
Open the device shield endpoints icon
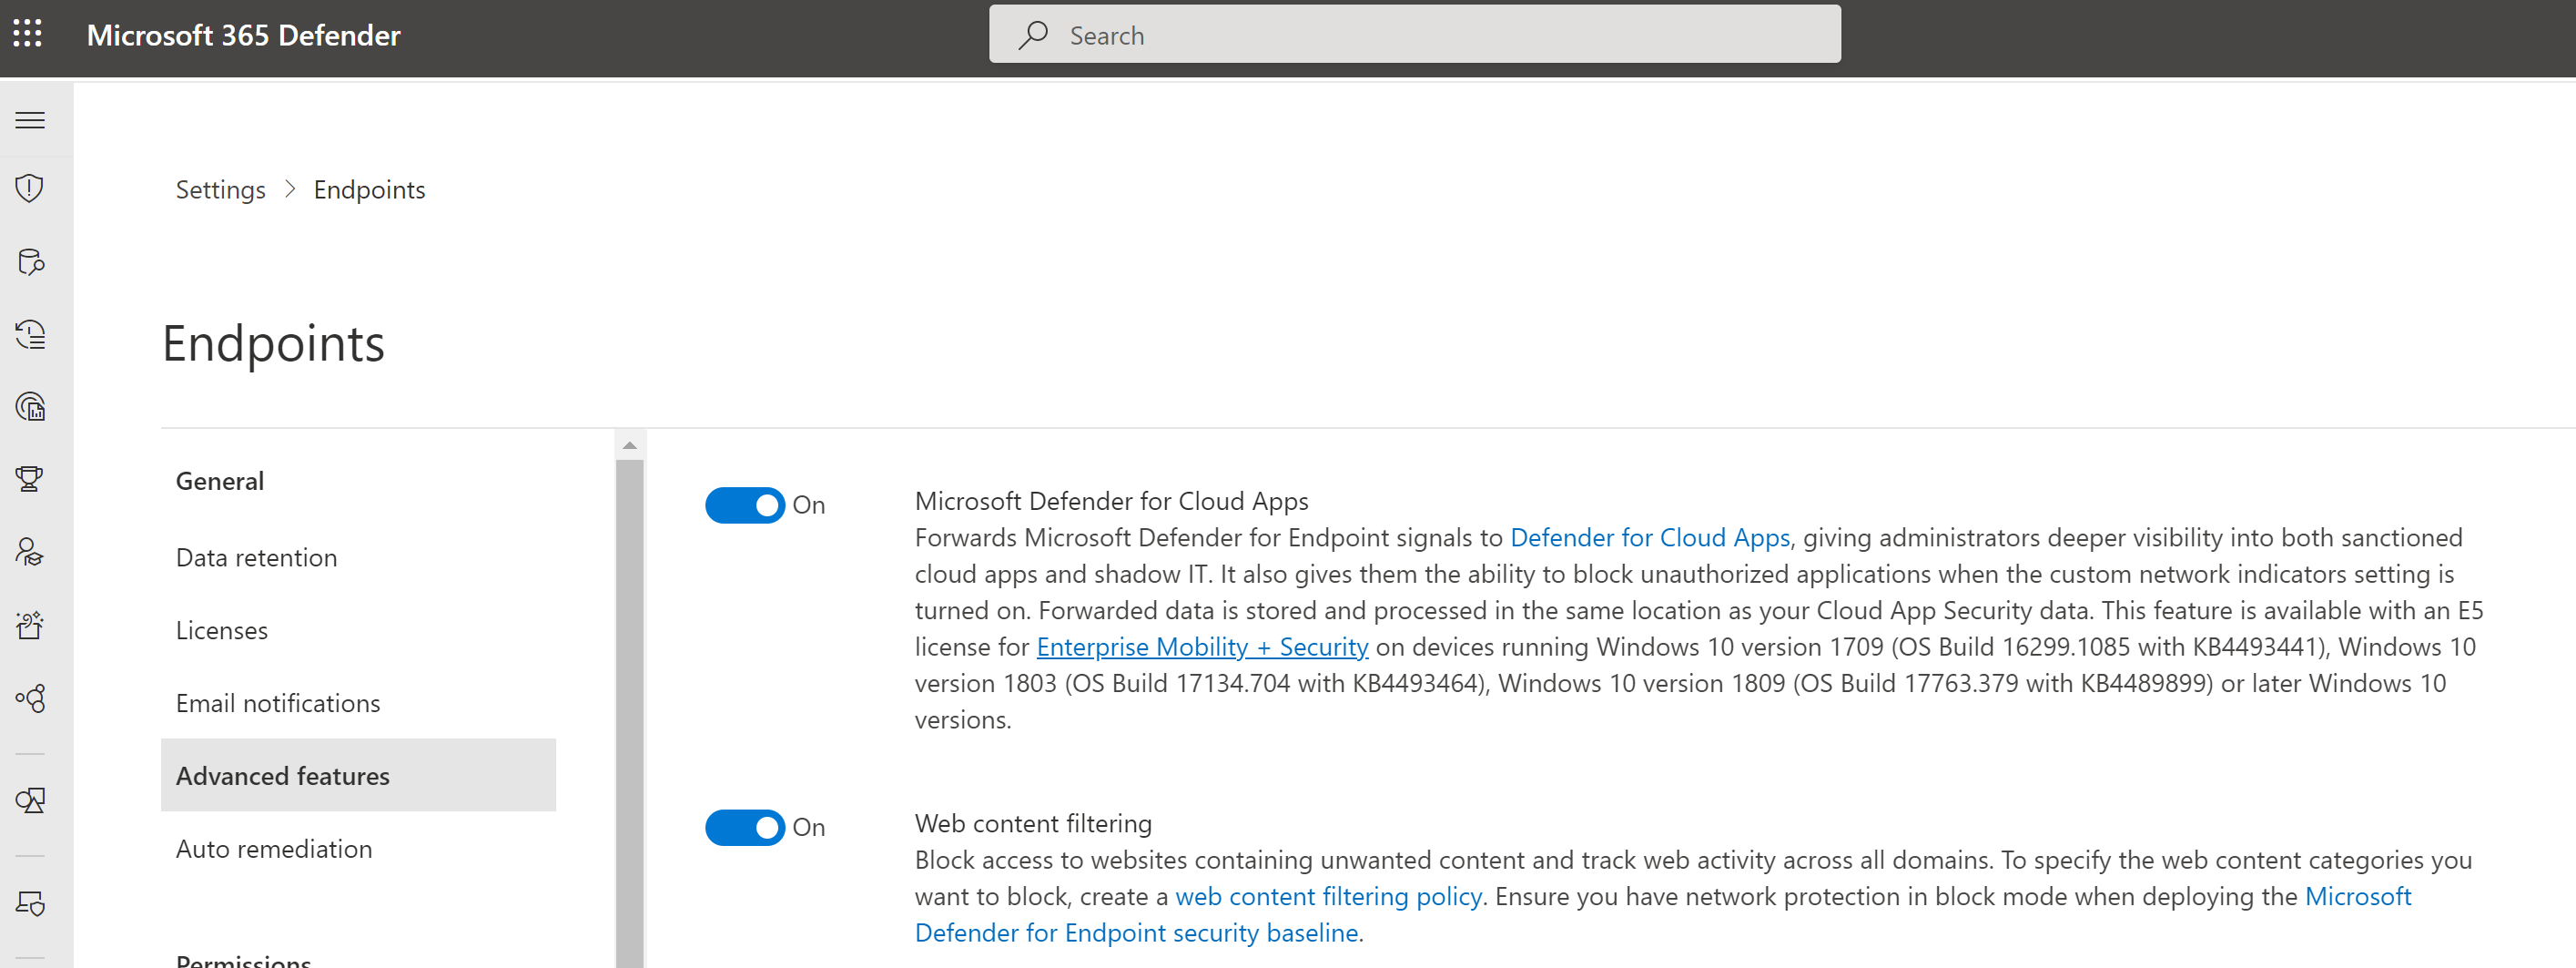[x=30, y=904]
